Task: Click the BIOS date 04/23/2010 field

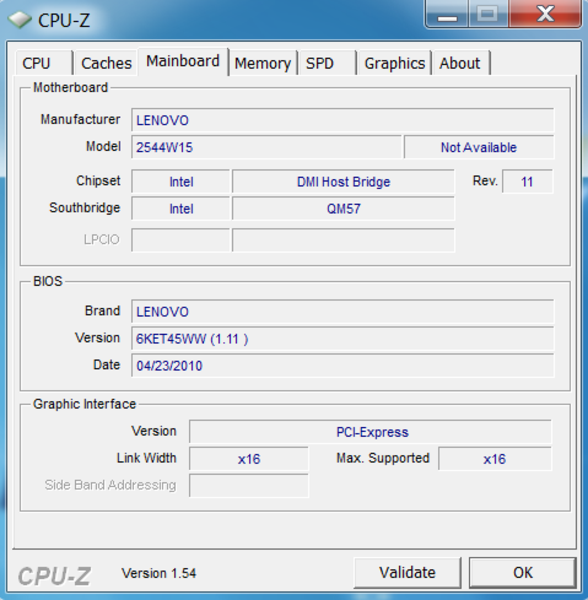Action: pos(342,365)
